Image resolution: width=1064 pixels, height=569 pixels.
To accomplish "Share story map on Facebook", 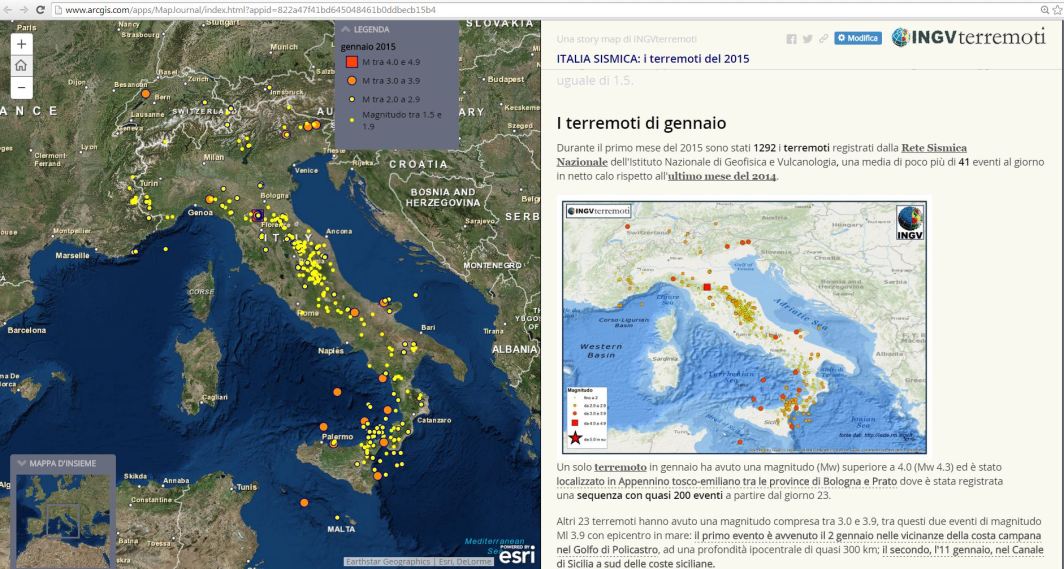I will 793,39.
